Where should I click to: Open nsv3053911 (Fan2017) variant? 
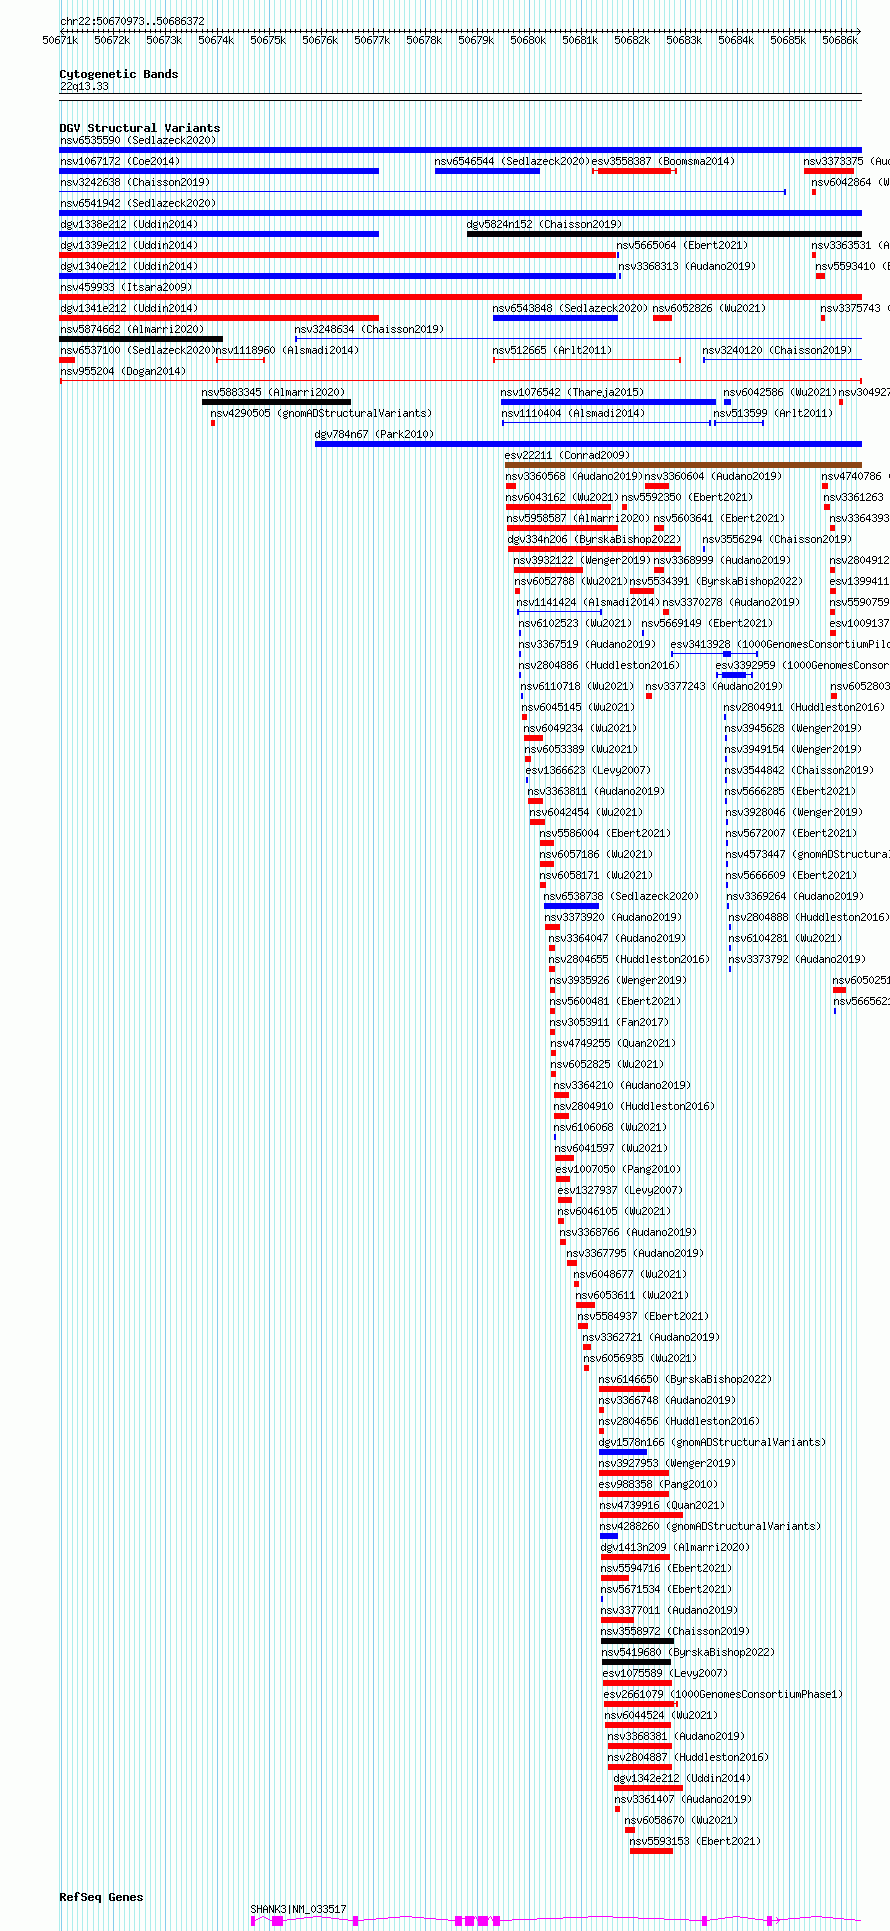tap(610, 1022)
